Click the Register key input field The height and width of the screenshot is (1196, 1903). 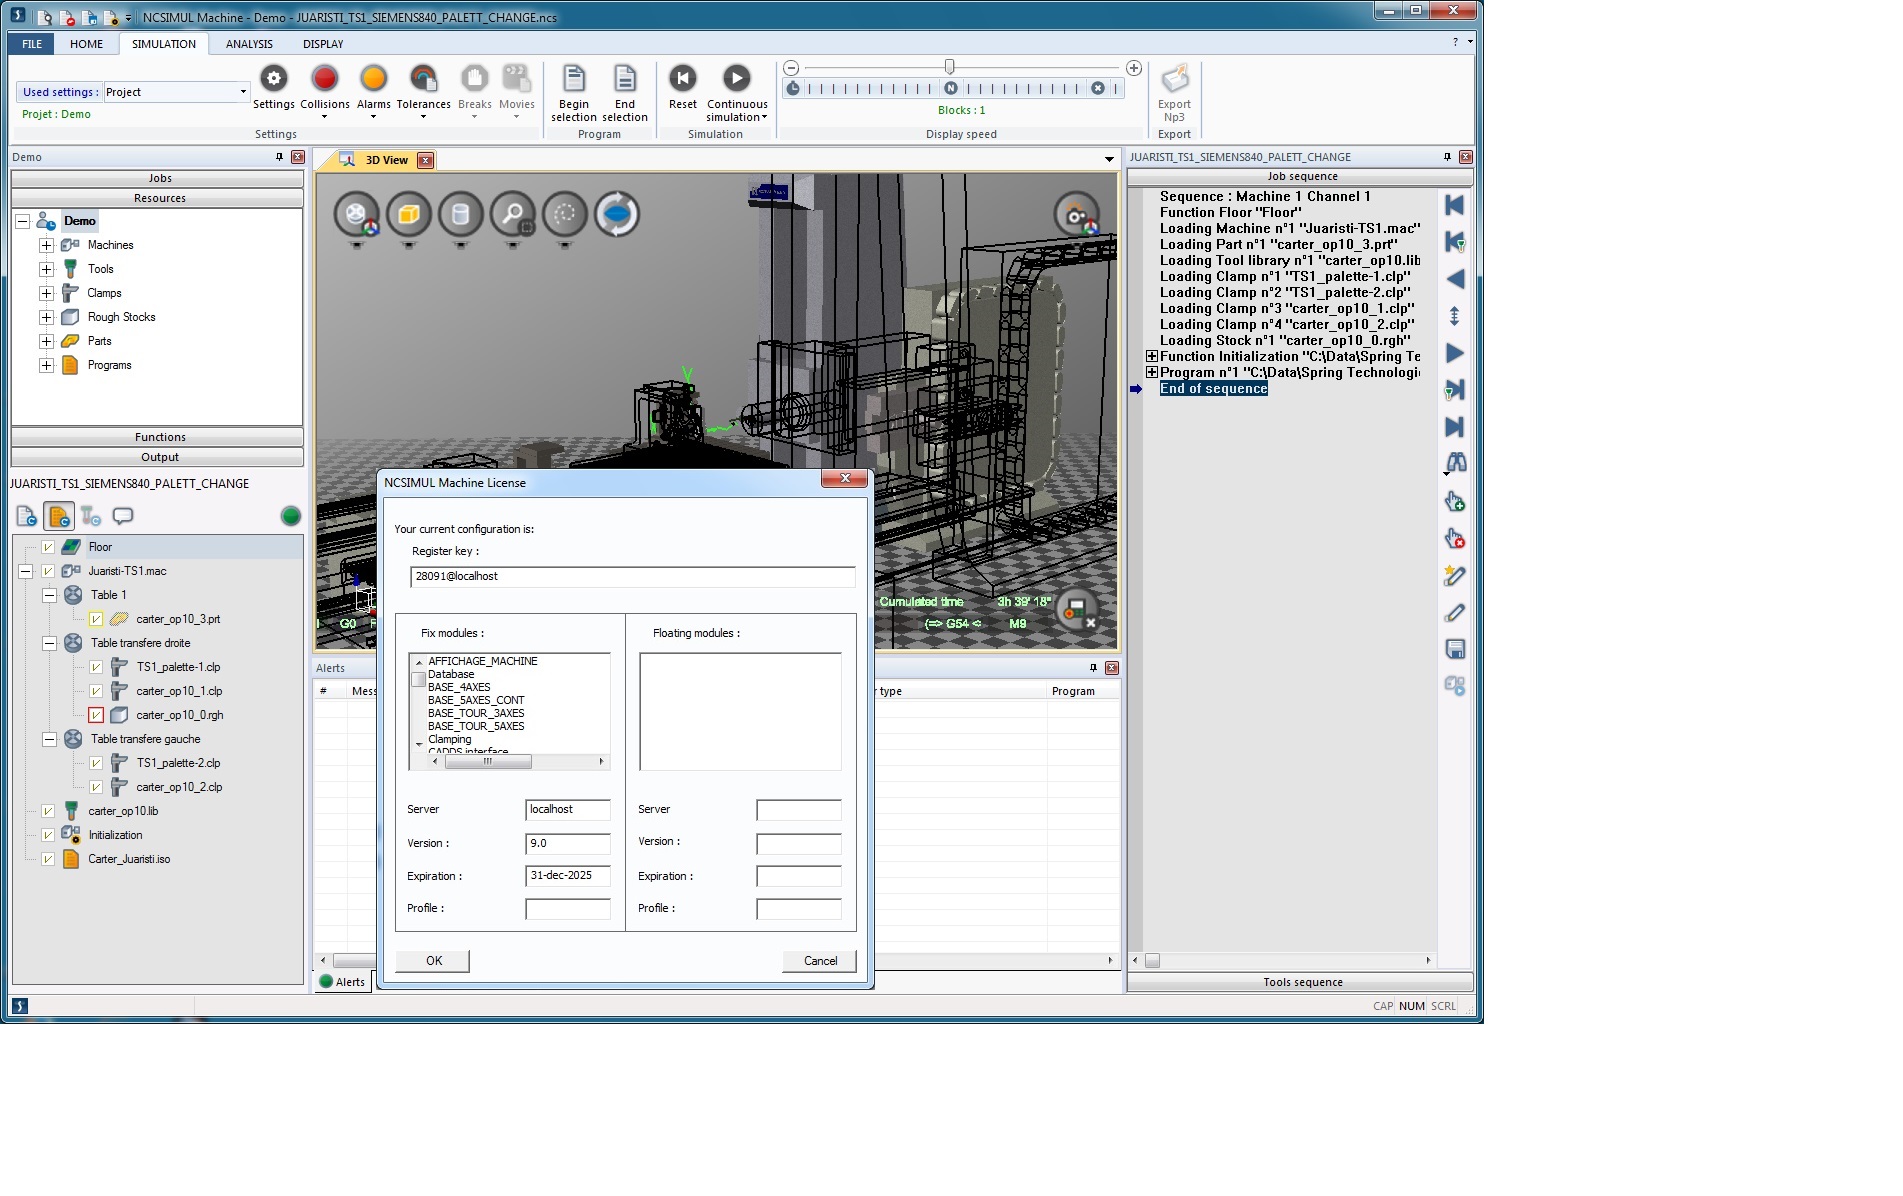[x=632, y=577]
